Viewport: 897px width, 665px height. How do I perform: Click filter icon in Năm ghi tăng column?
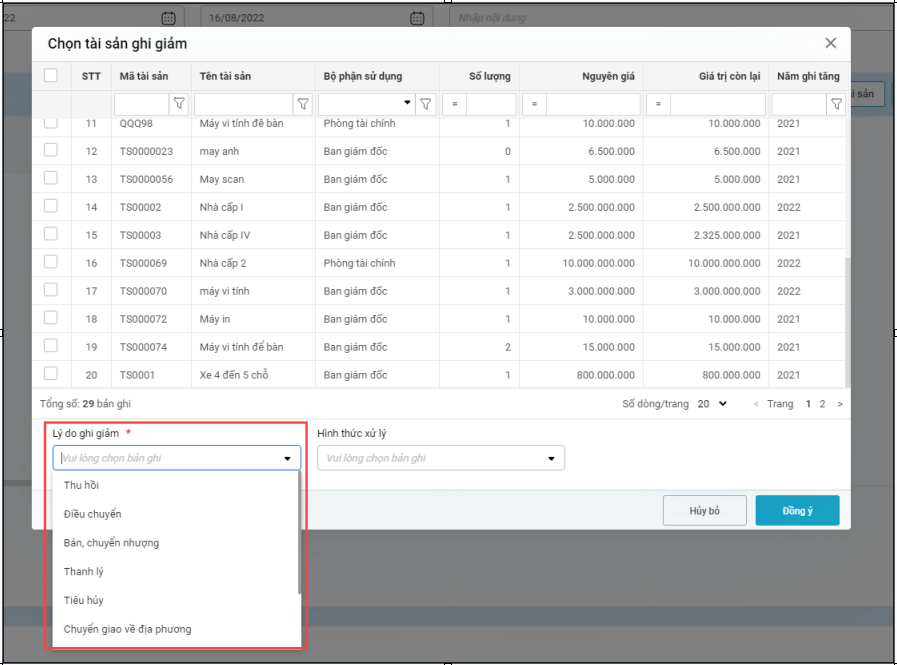click(836, 104)
